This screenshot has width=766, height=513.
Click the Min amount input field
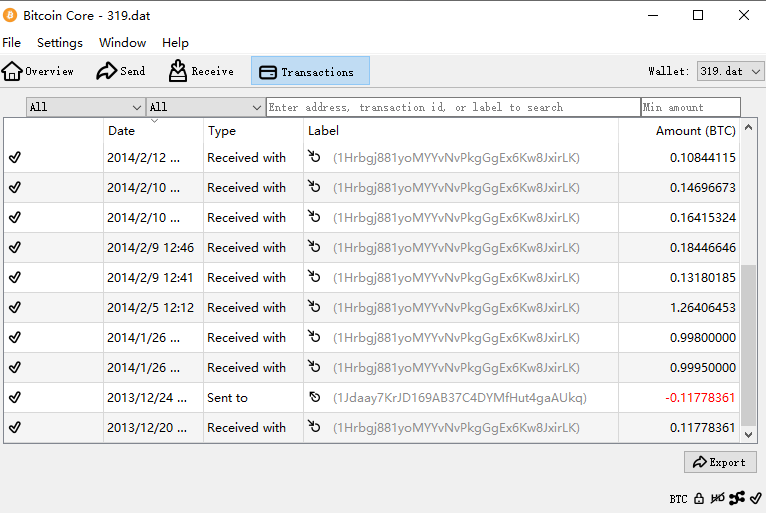click(x=690, y=107)
